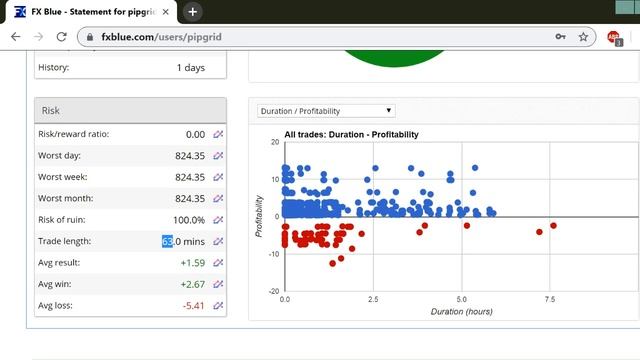Click the 63.0 mins trade length value
Viewport: 640px width, 360px height.
click(x=183, y=241)
